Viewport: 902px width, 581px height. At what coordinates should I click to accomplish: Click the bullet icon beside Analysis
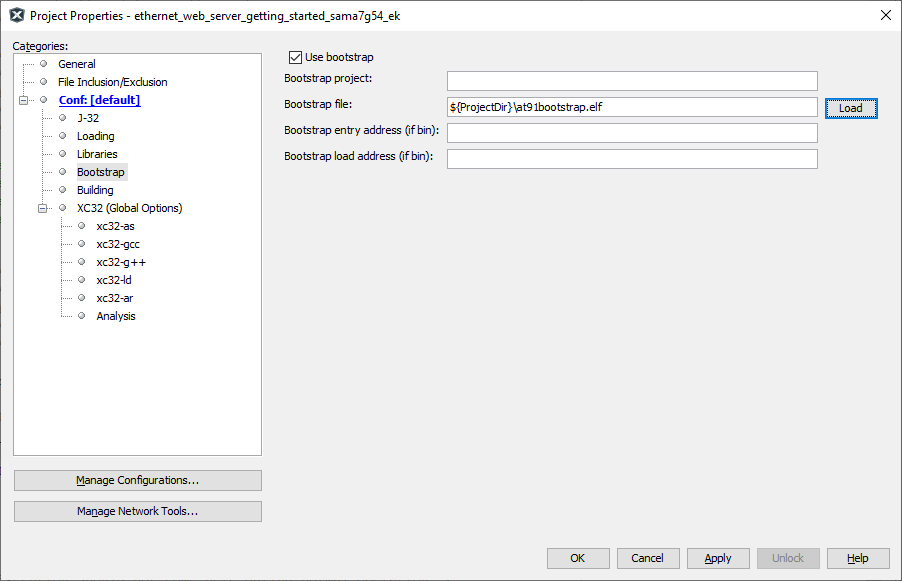(82, 316)
